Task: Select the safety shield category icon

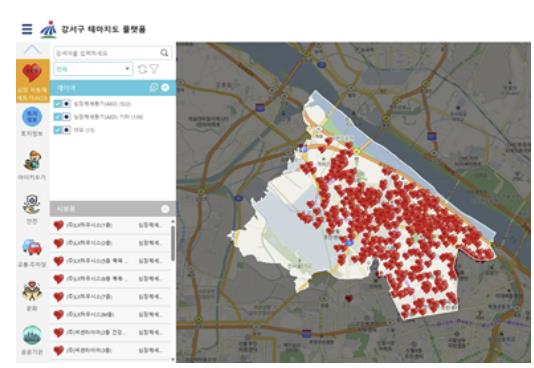Action: click(32, 208)
